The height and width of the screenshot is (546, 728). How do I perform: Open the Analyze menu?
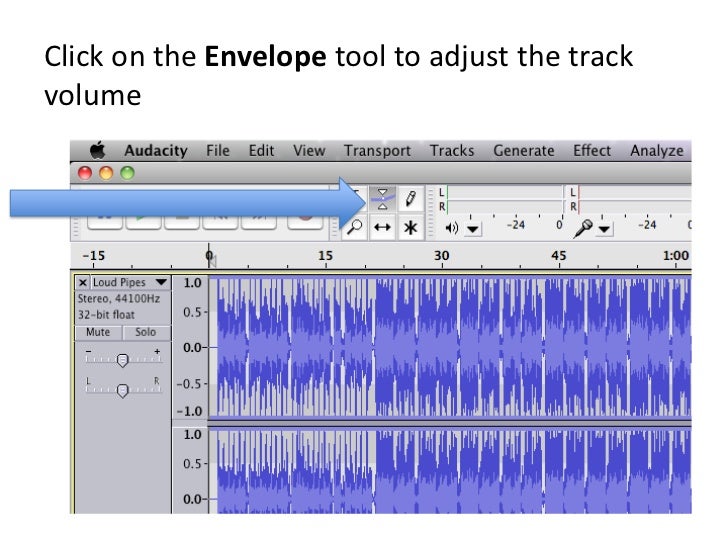pos(657,151)
